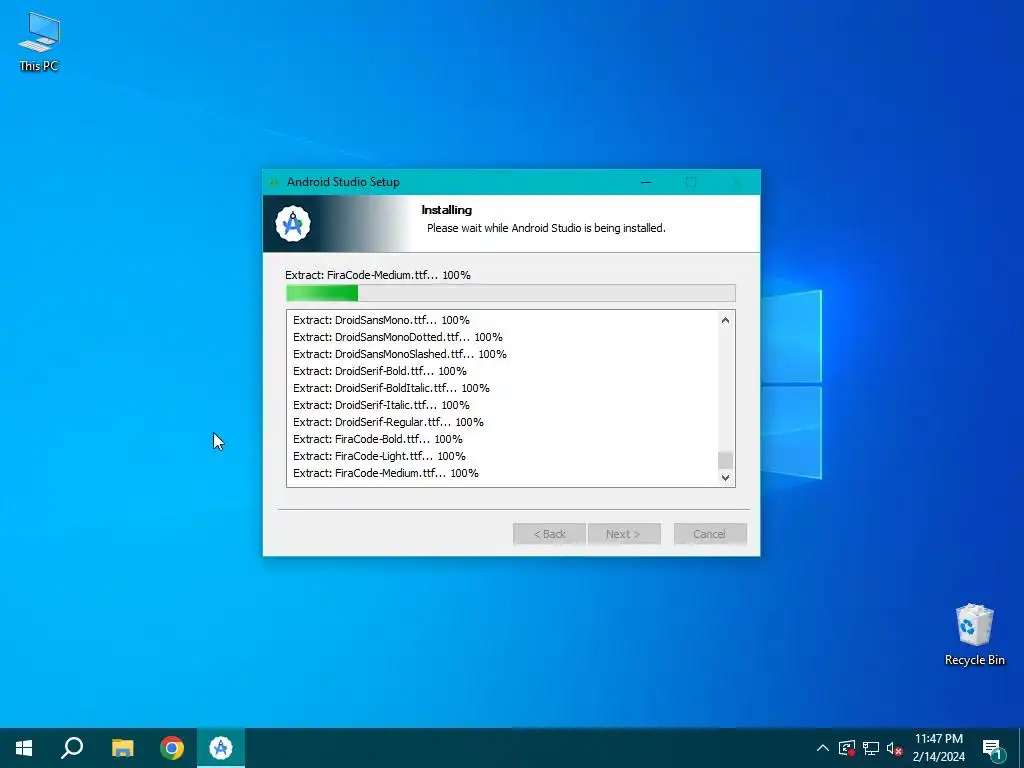Viewport: 1024px width, 768px height.
Task: Click the Android Studio logo in installer header
Action: (x=293, y=224)
